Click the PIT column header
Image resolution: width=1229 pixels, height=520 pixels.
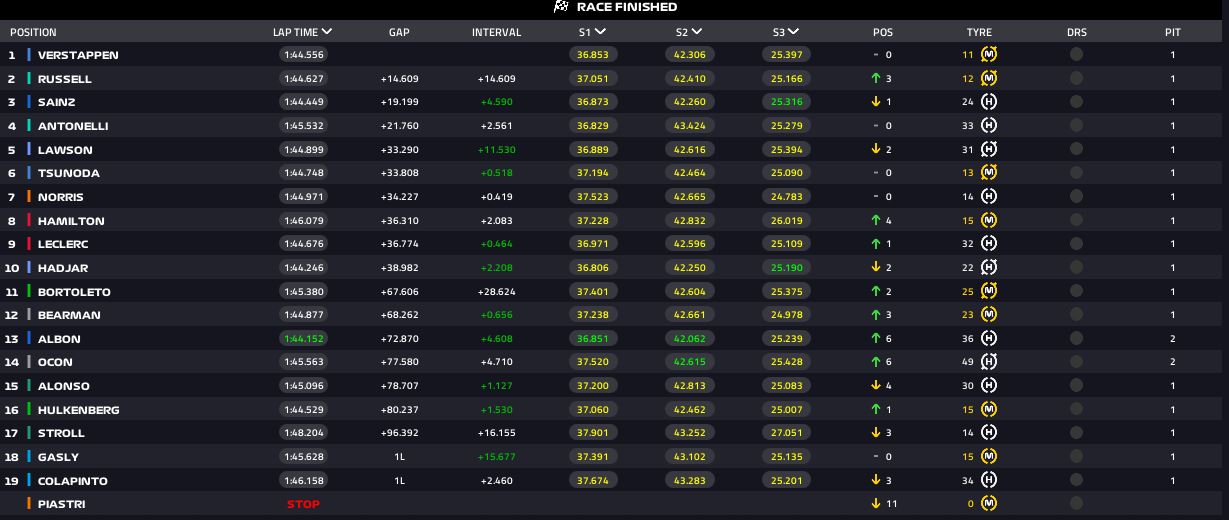pos(1173,32)
